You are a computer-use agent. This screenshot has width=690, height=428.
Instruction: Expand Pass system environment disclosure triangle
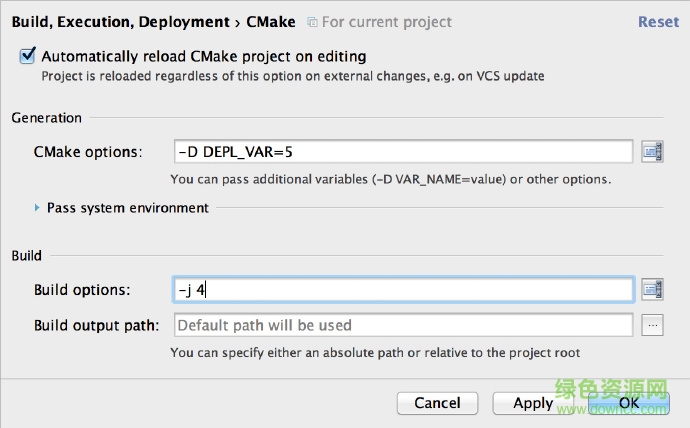point(38,208)
